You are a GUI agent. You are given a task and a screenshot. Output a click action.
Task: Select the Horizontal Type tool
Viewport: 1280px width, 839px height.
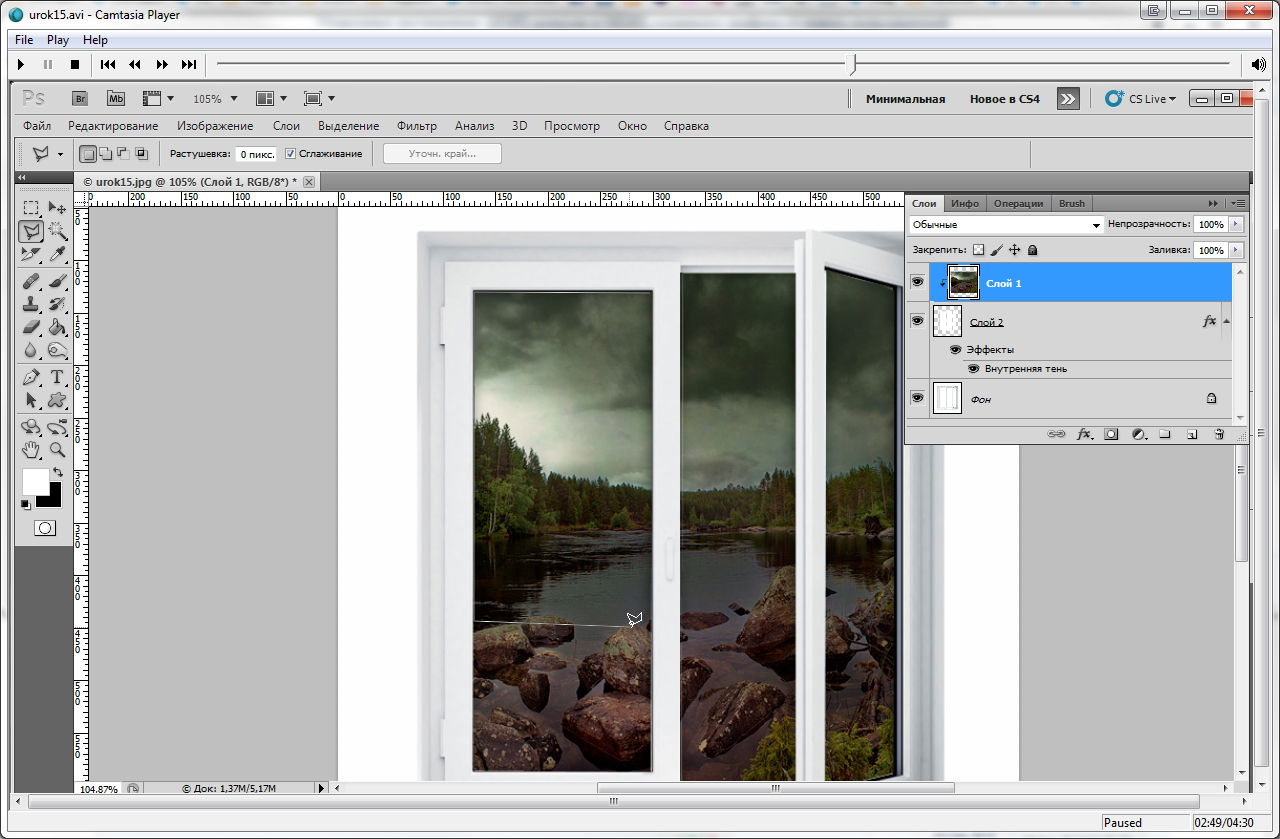[x=58, y=377]
